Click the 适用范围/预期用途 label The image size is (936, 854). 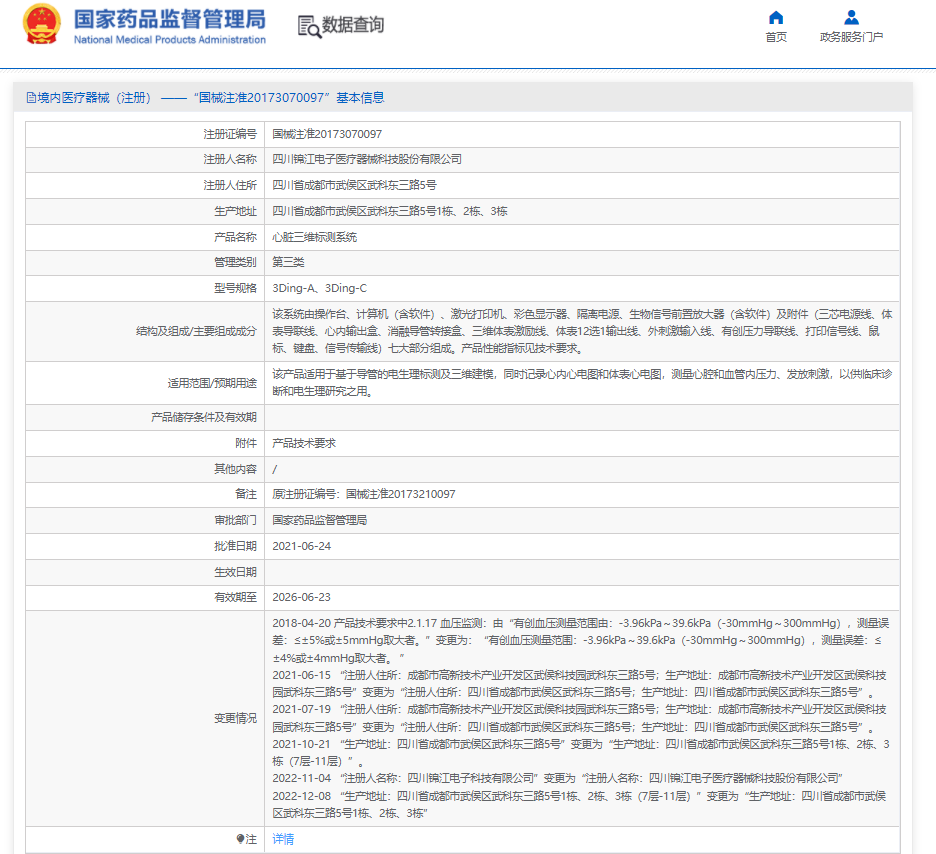(212, 383)
